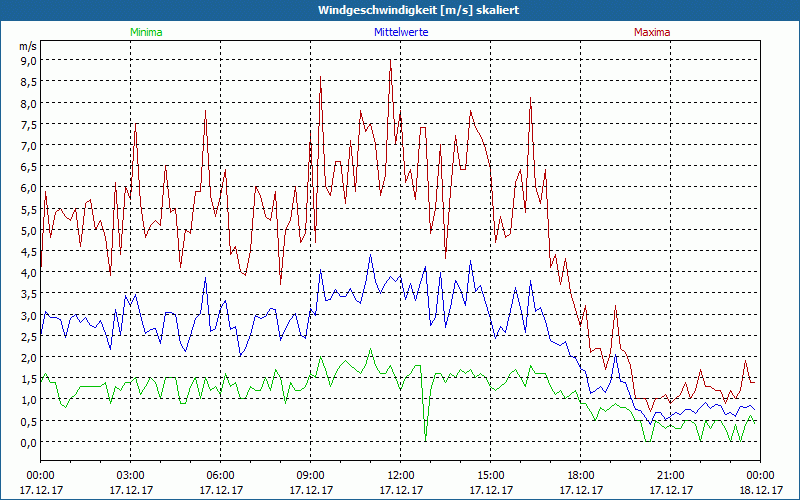800x500 pixels.
Task: Click the 2,0 y-axis value
Action: (x=28, y=358)
